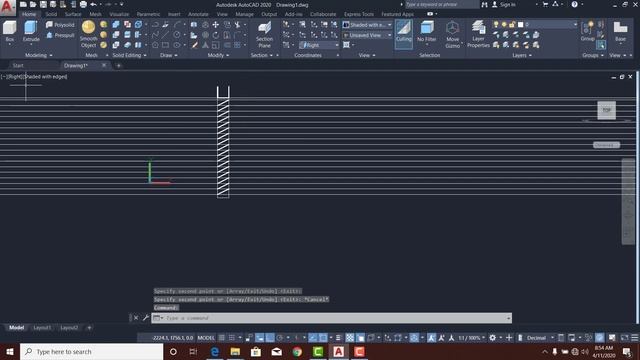Open the AutoCAD application menu logo
640x360 pixels.
coord(7,7)
